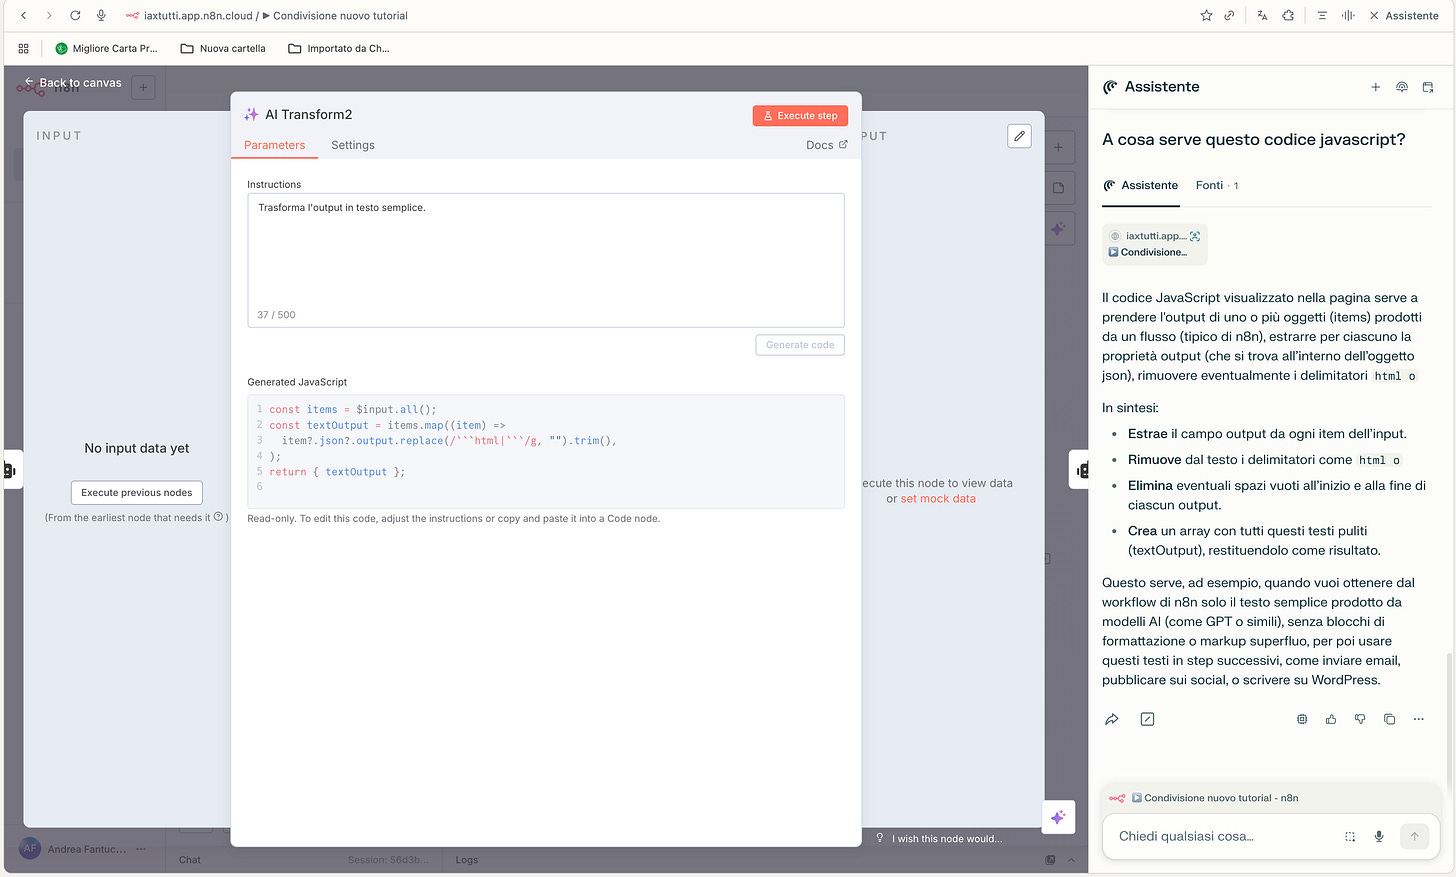Switch to the Fonti sources tab
The height and width of the screenshot is (877, 1456).
click(x=1216, y=186)
